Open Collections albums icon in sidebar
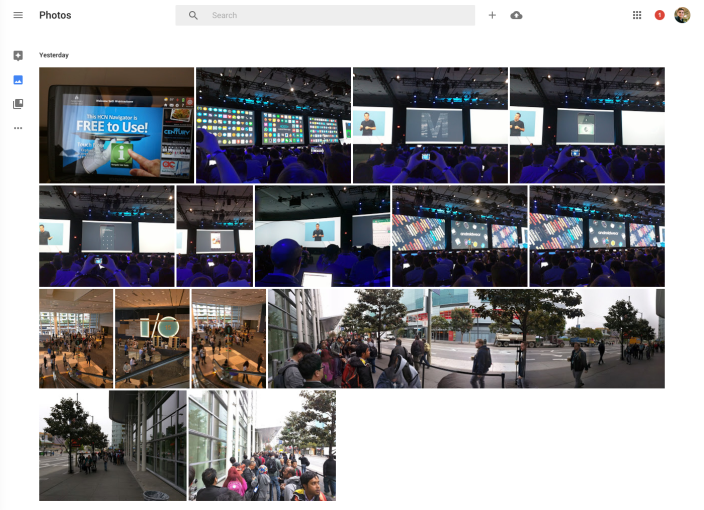The width and height of the screenshot is (704, 510). [18, 104]
